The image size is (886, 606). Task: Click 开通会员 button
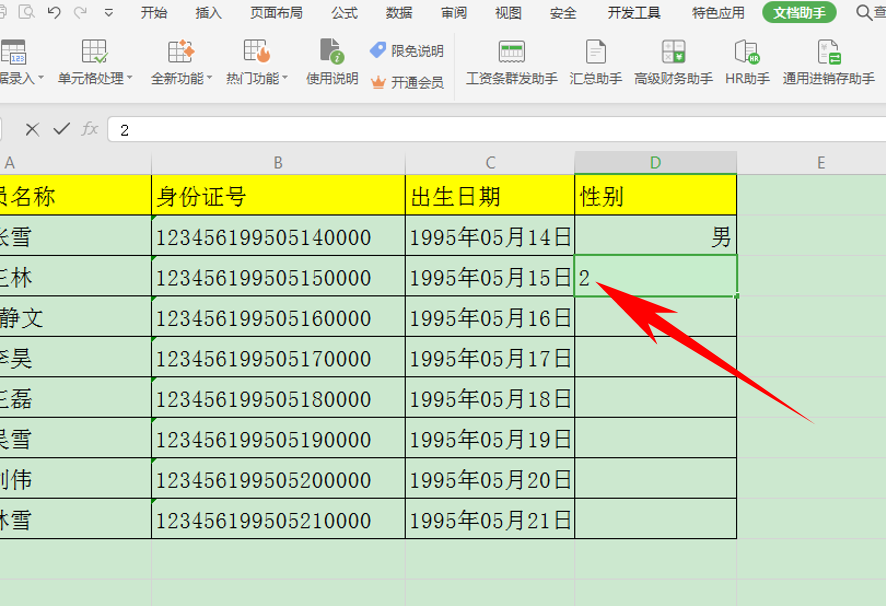[x=407, y=83]
